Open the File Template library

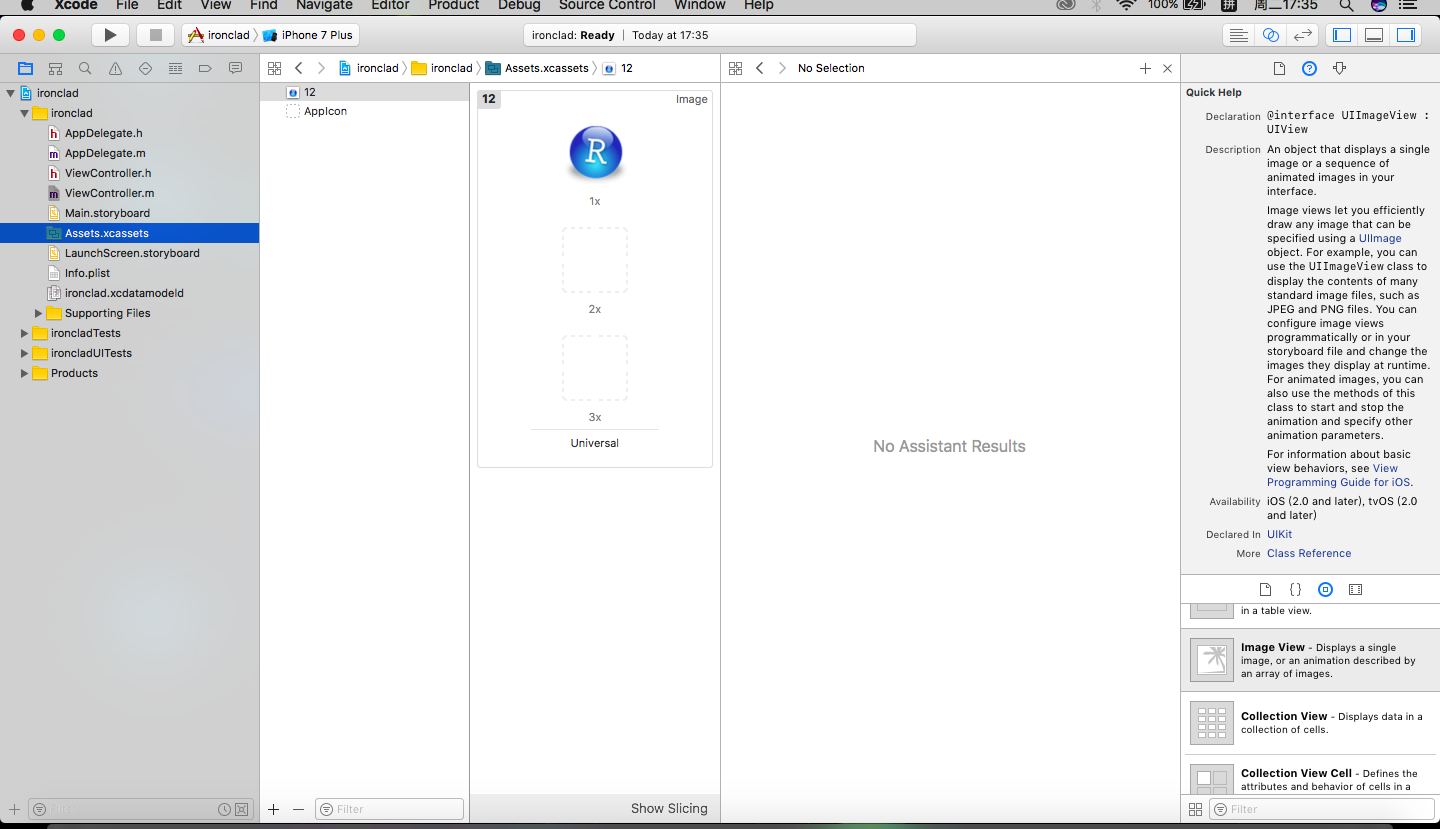(x=1265, y=589)
